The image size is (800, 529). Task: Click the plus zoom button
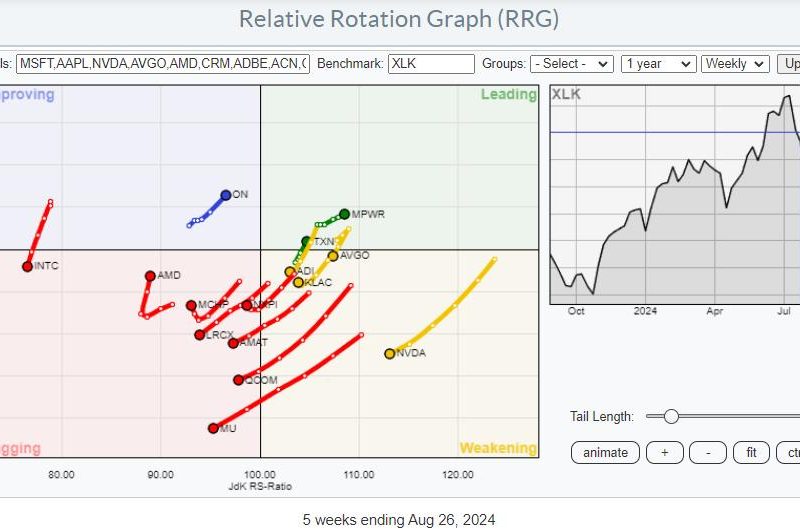(x=664, y=452)
